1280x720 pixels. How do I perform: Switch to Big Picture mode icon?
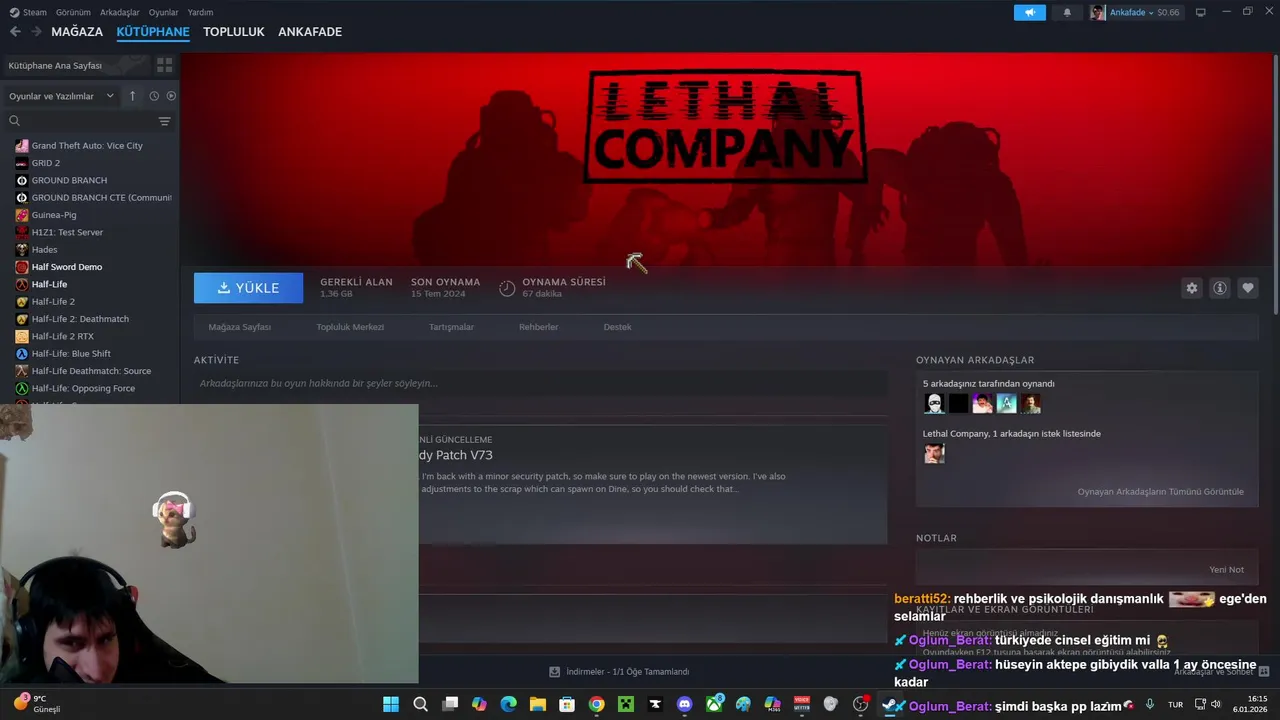pos(1201,13)
